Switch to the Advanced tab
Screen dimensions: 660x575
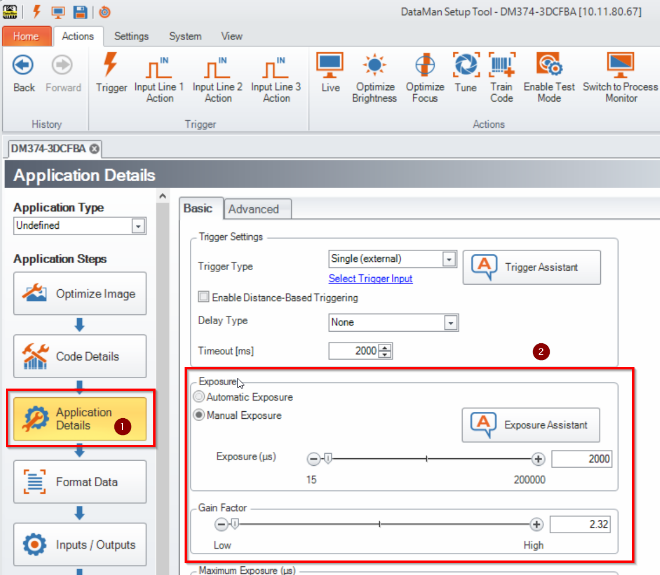click(x=254, y=209)
